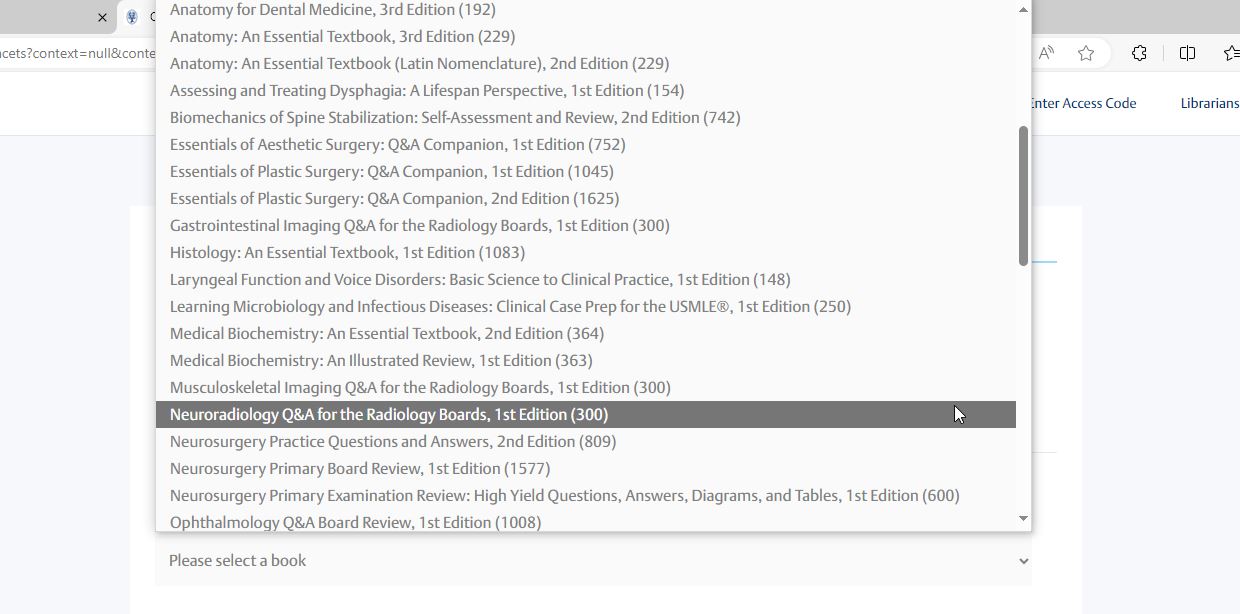Close the browser tab with the X

point(102,17)
